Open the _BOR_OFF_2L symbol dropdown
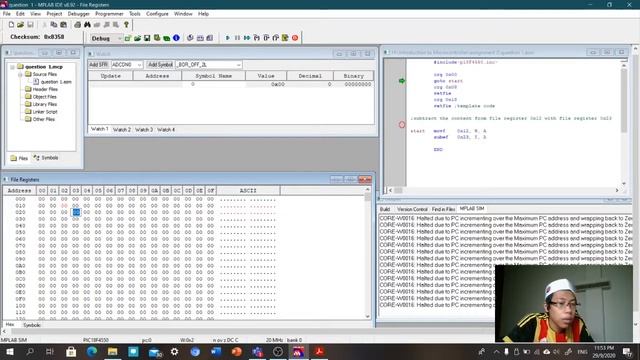This screenshot has width=640, height=360. pyautogui.click(x=238, y=65)
